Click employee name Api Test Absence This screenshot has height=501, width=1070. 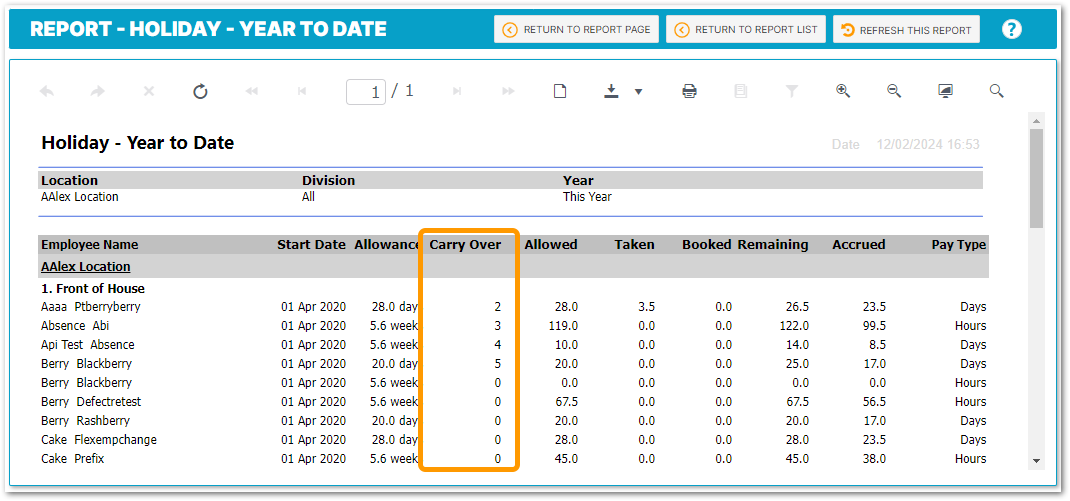87,345
